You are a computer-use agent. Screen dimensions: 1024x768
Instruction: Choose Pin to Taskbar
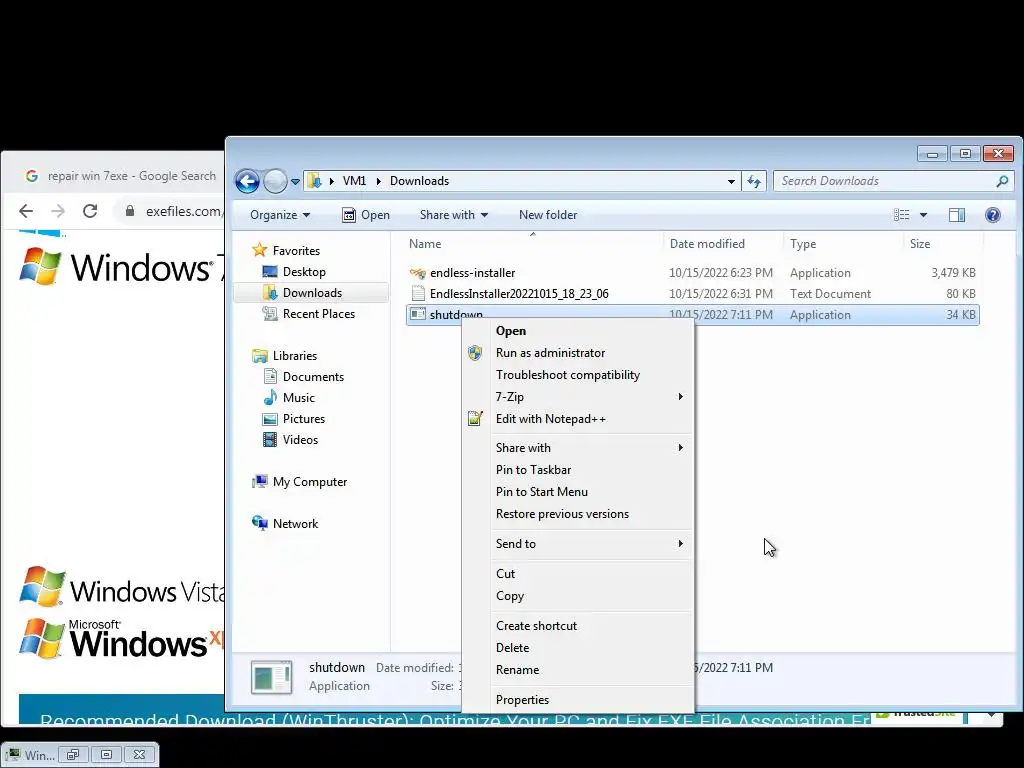tap(578, 470)
